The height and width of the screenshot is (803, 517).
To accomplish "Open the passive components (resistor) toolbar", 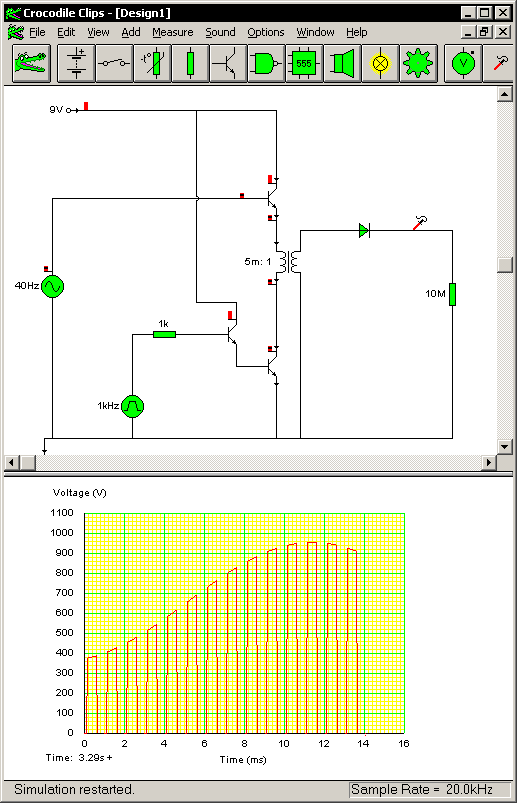I will 190,64.
